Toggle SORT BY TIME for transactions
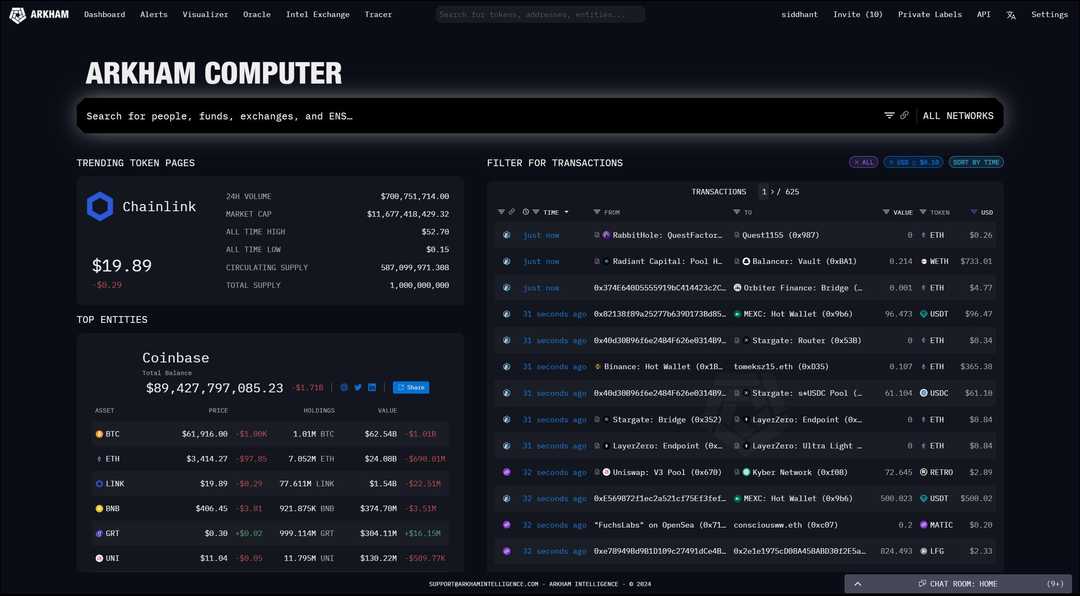The height and width of the screenshot is (596, 1080). click(x=976, y=161)
